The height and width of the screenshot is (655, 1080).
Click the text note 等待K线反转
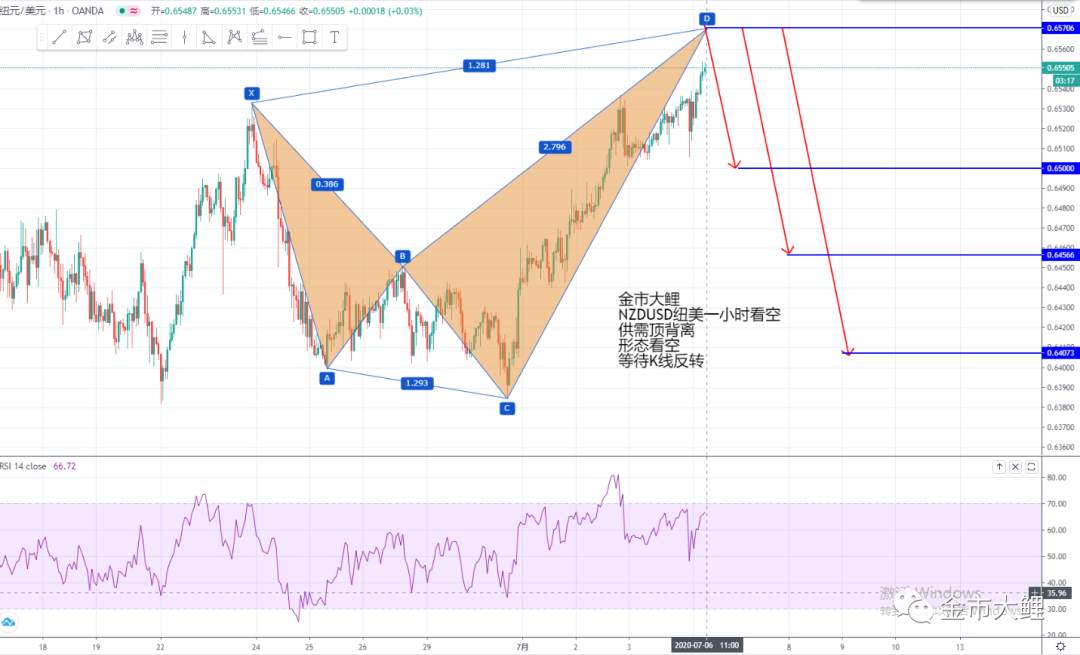click(661, 361)
